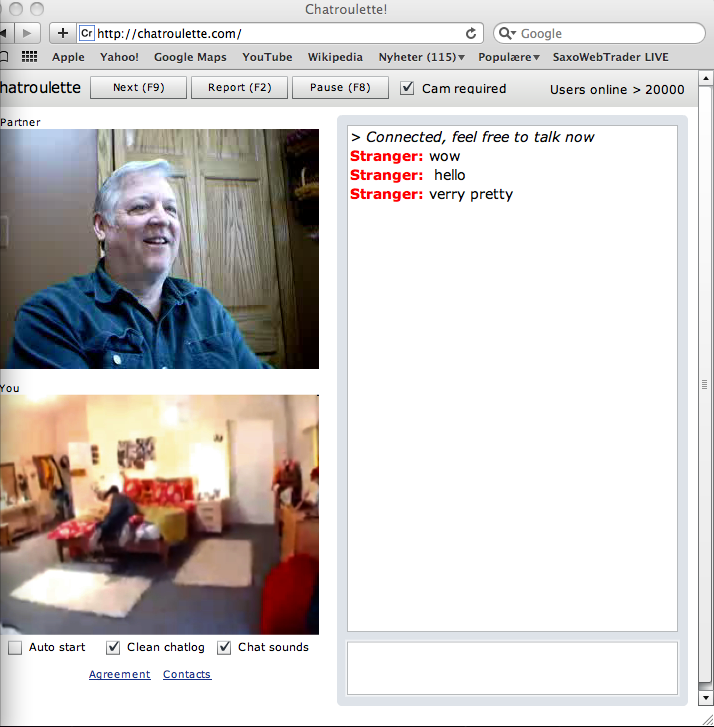Click the URL address field
The width and height of the screenshot is (714, 727).
(x=280, y=33)
